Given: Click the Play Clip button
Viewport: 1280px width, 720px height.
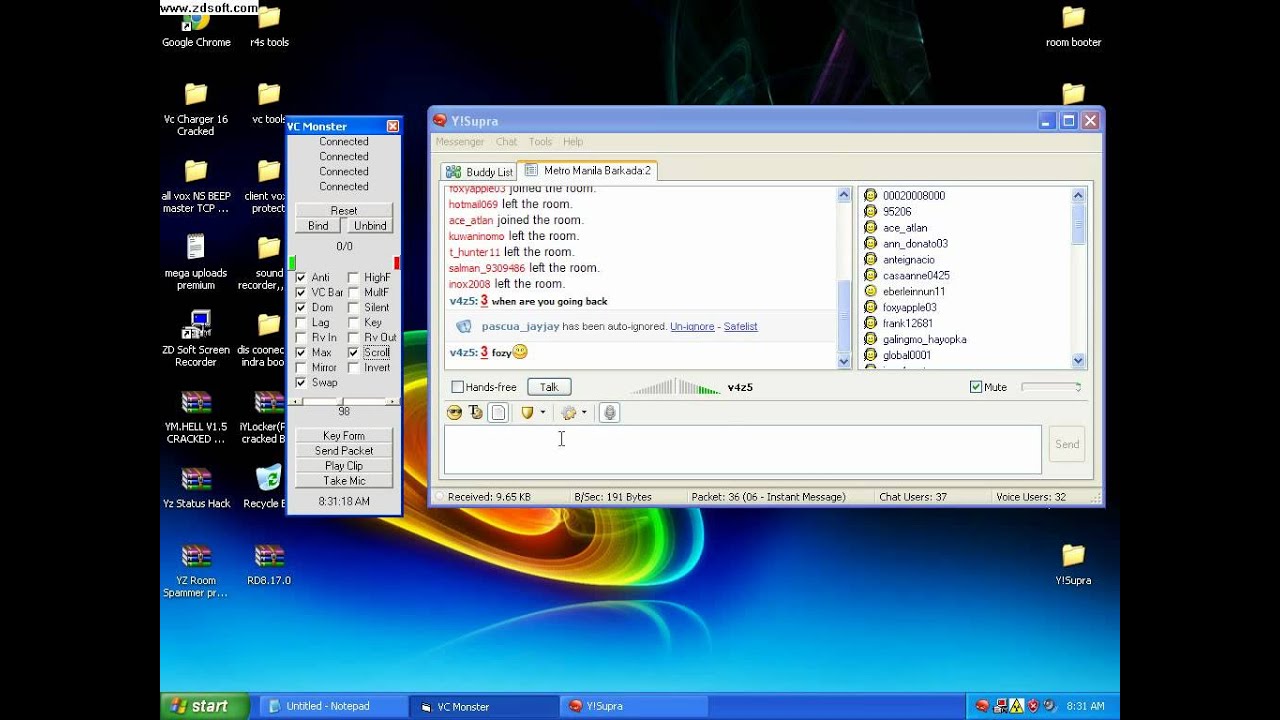Looking at the screenshot, I should 344,466.
